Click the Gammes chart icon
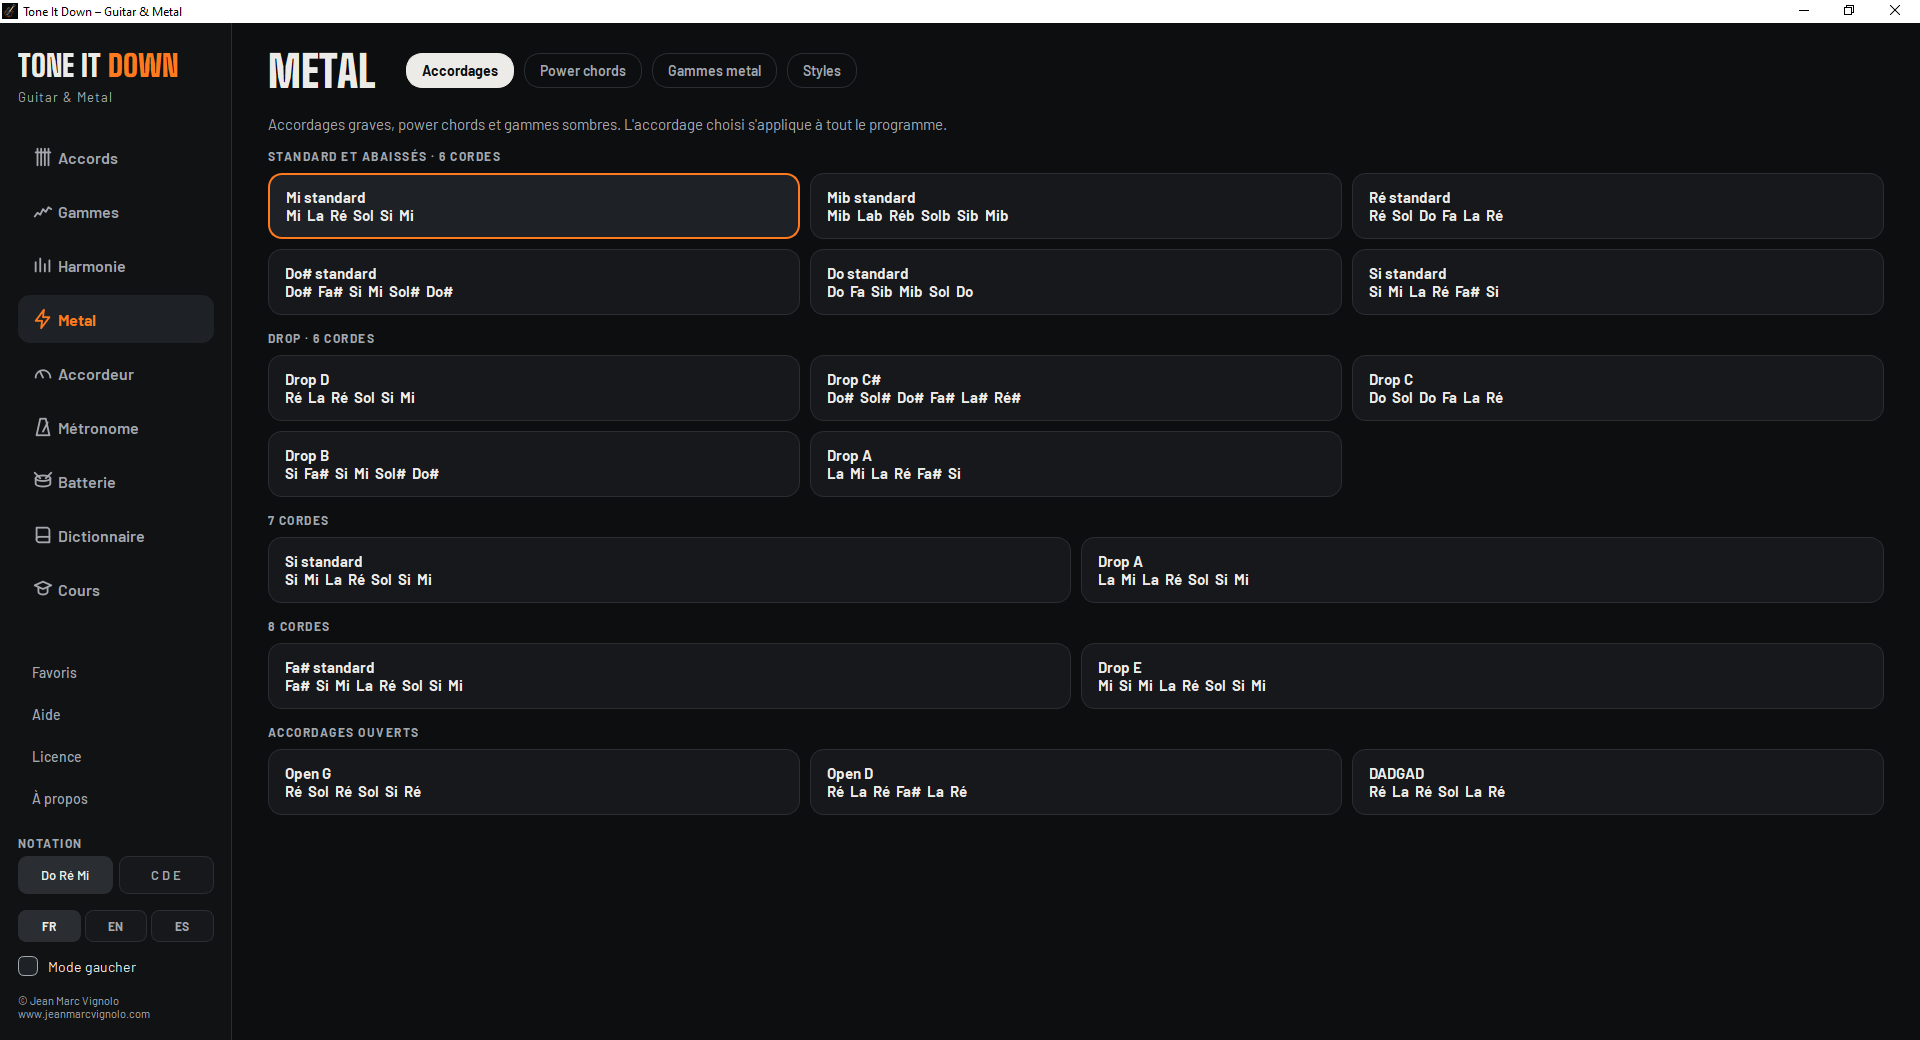This screenshot has height=1040, width=1920. pyautogui.click(x=43, y=212)
